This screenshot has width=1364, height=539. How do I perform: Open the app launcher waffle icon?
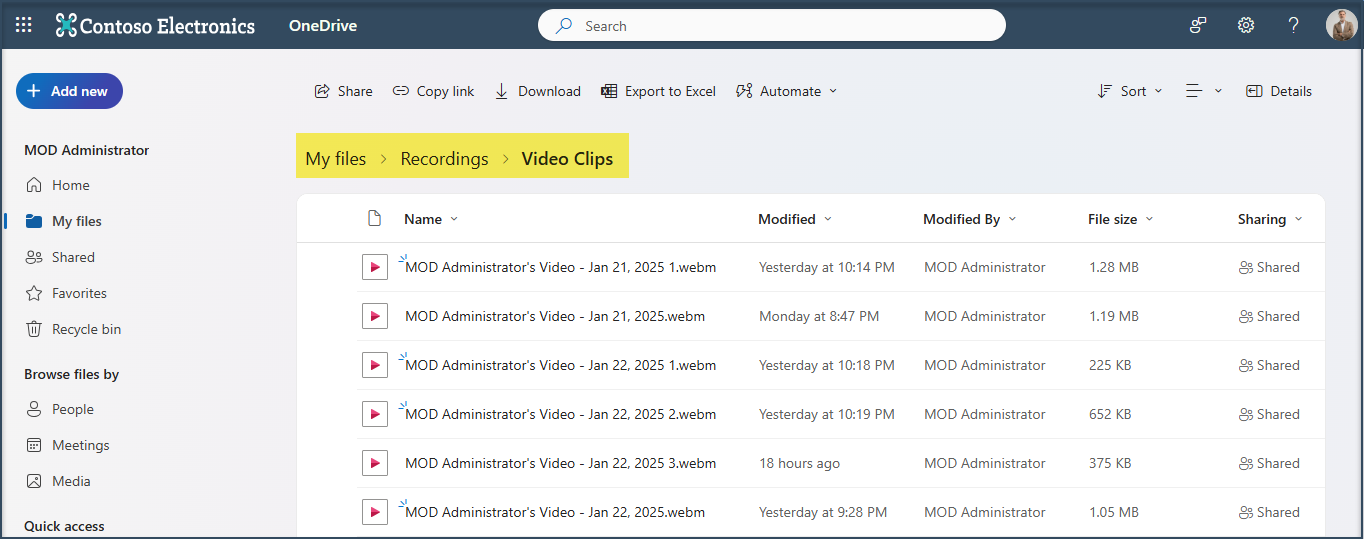click(x=24, y=25)
